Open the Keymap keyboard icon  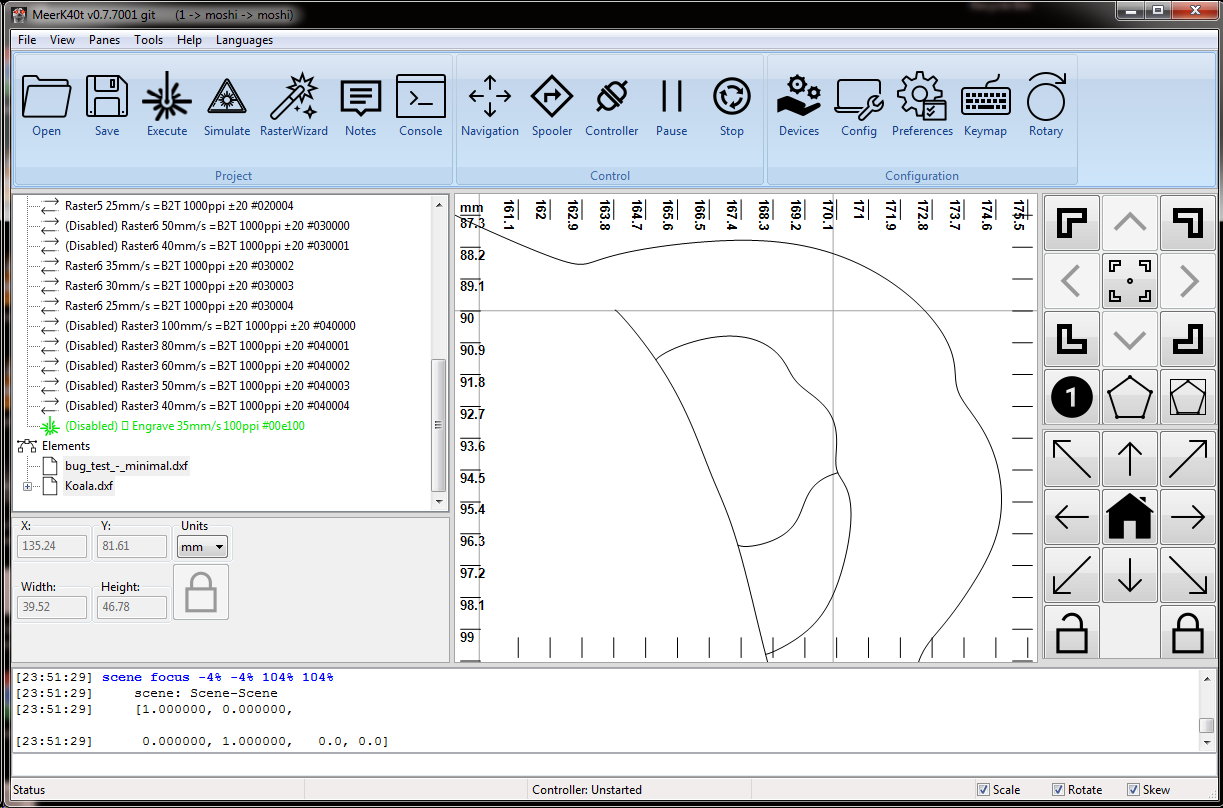986,106
